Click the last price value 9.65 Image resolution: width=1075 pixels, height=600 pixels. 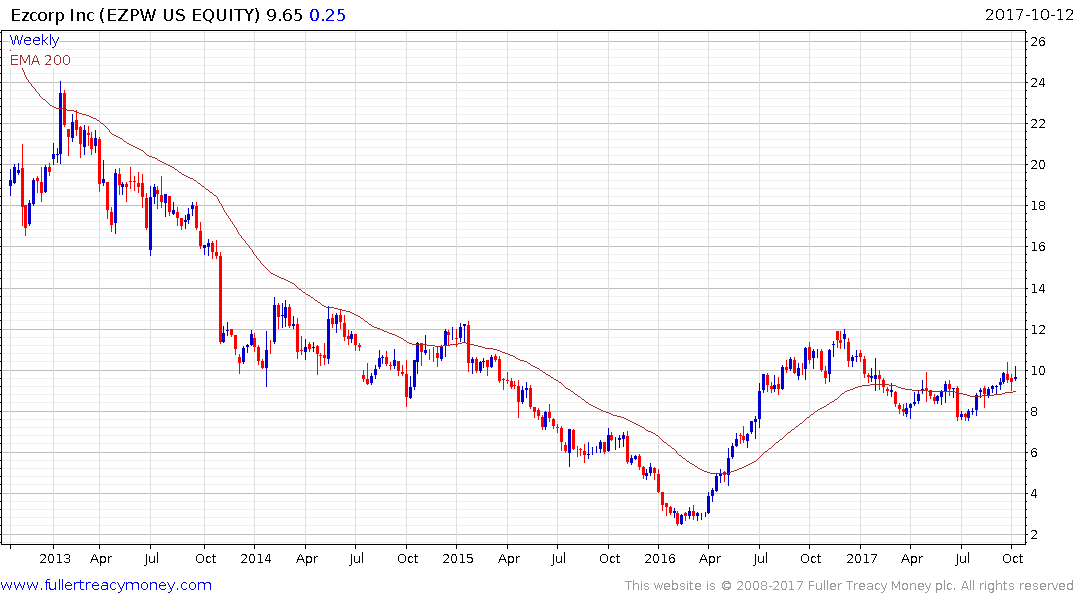(x=285, y=15)
